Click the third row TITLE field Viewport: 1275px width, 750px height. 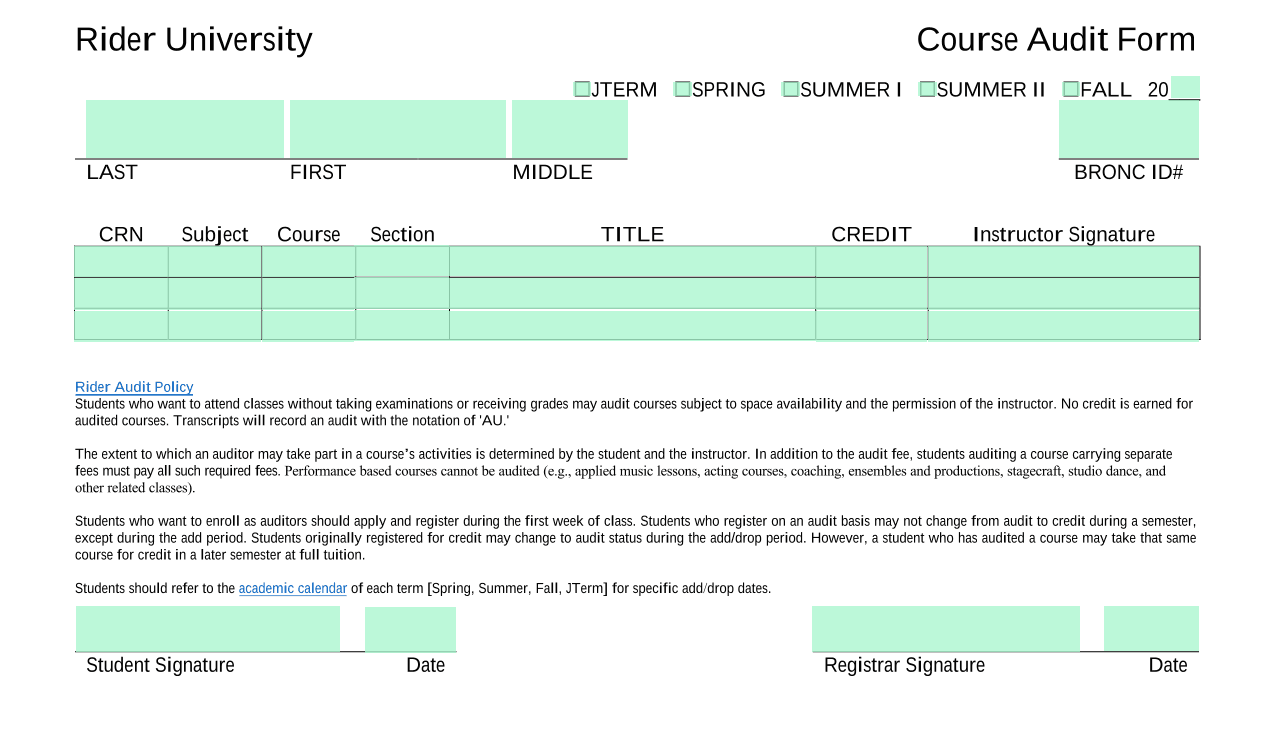pyautogui.click(x=633, y=325)
